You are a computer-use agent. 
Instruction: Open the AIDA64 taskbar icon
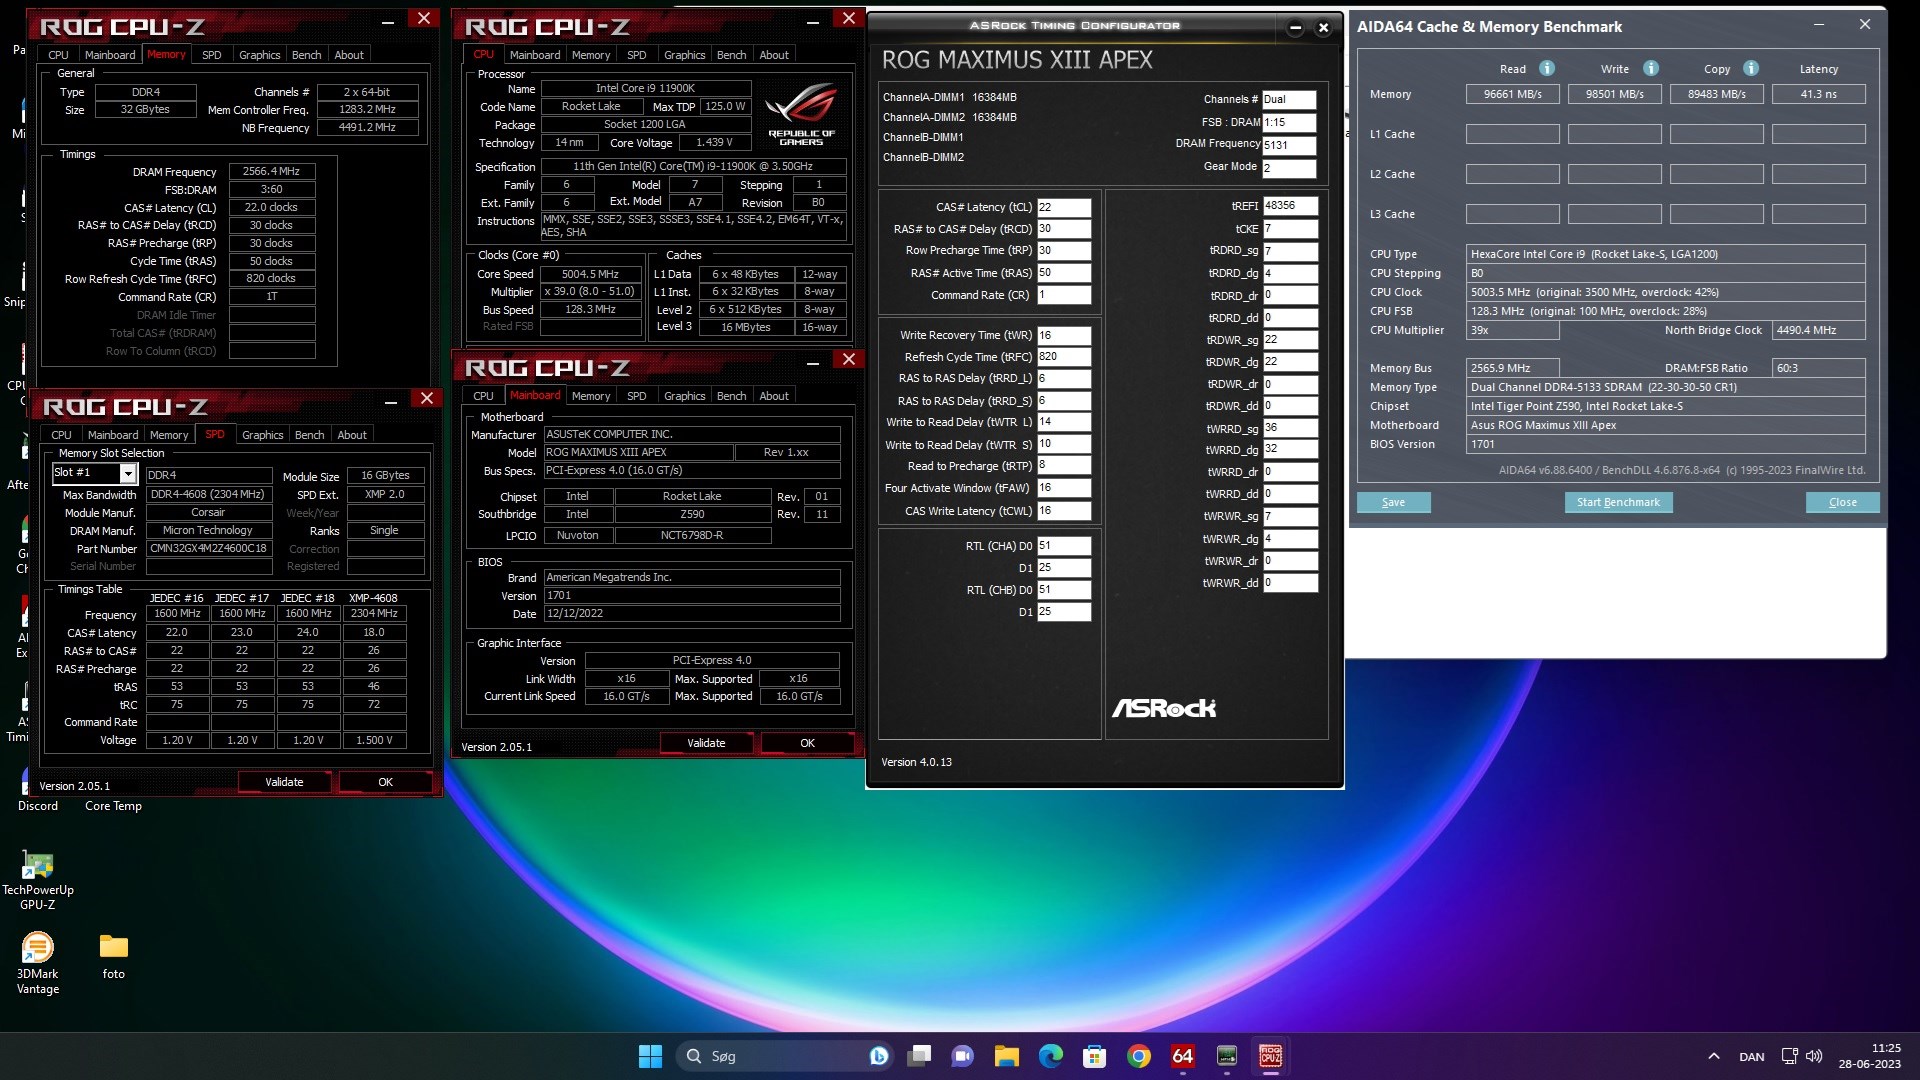pos(1182,1056)
